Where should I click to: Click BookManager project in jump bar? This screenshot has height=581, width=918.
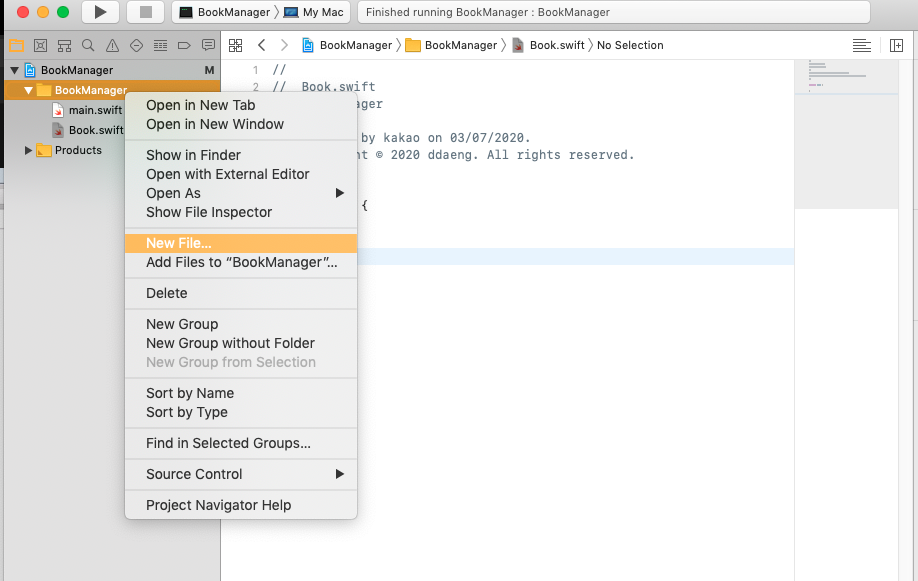point(347,45)
